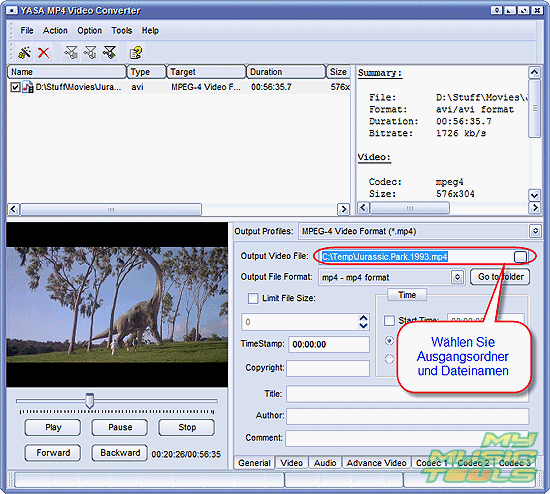The width and height of the screenshot is (550, 494).
Task: Open help via the yellow question-mark icon
Action: (135, 53)
